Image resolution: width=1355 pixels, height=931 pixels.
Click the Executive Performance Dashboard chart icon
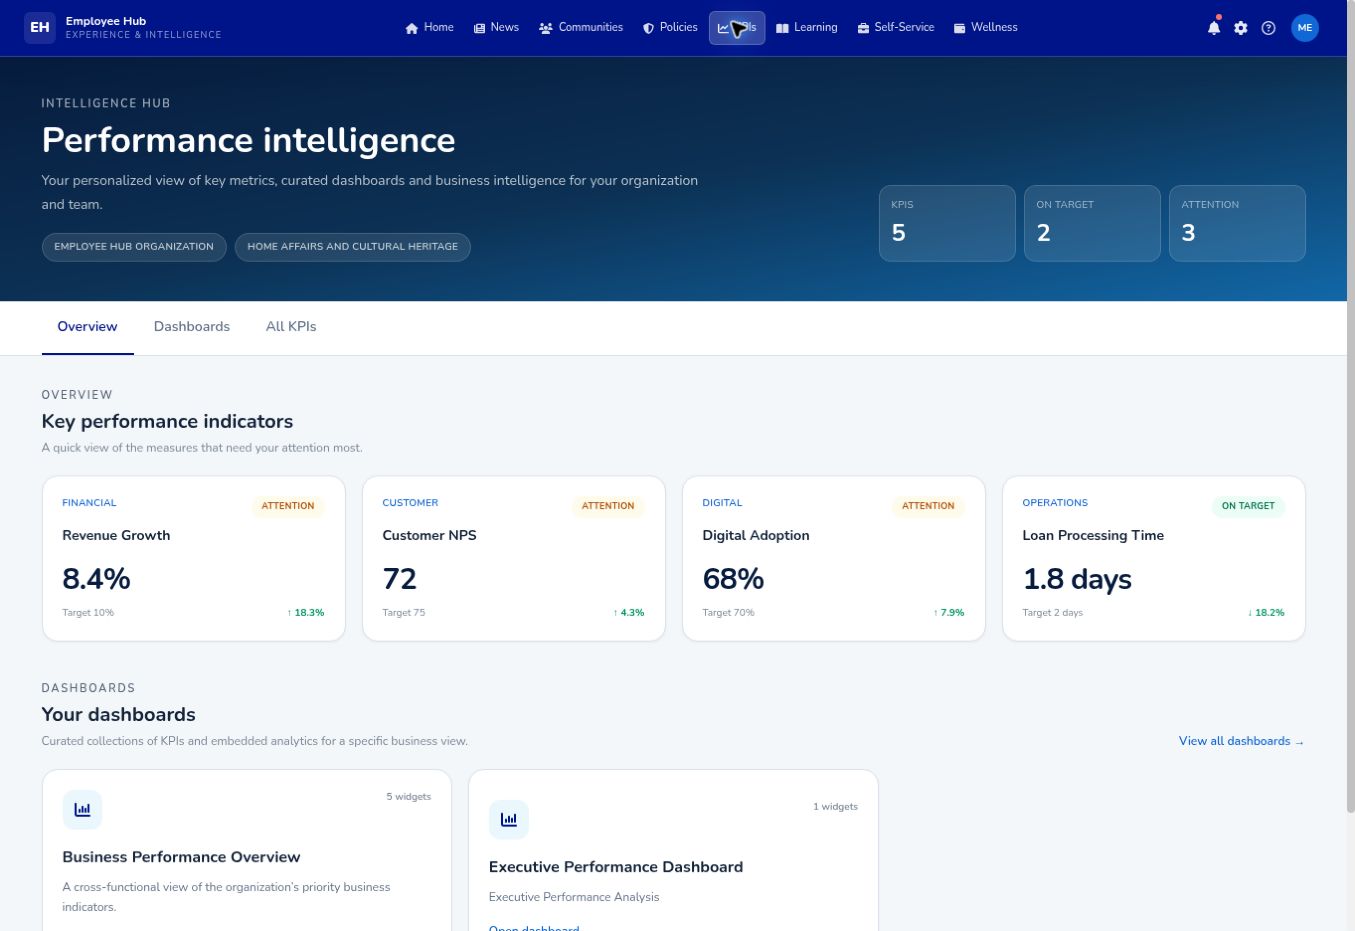[509, 820]
